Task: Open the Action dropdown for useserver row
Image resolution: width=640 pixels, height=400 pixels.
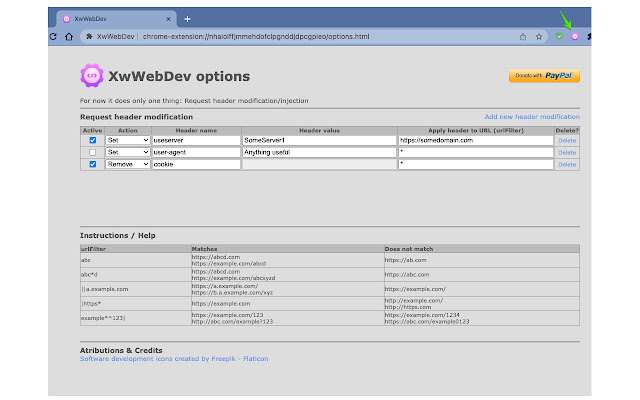Action: [128, 140]
